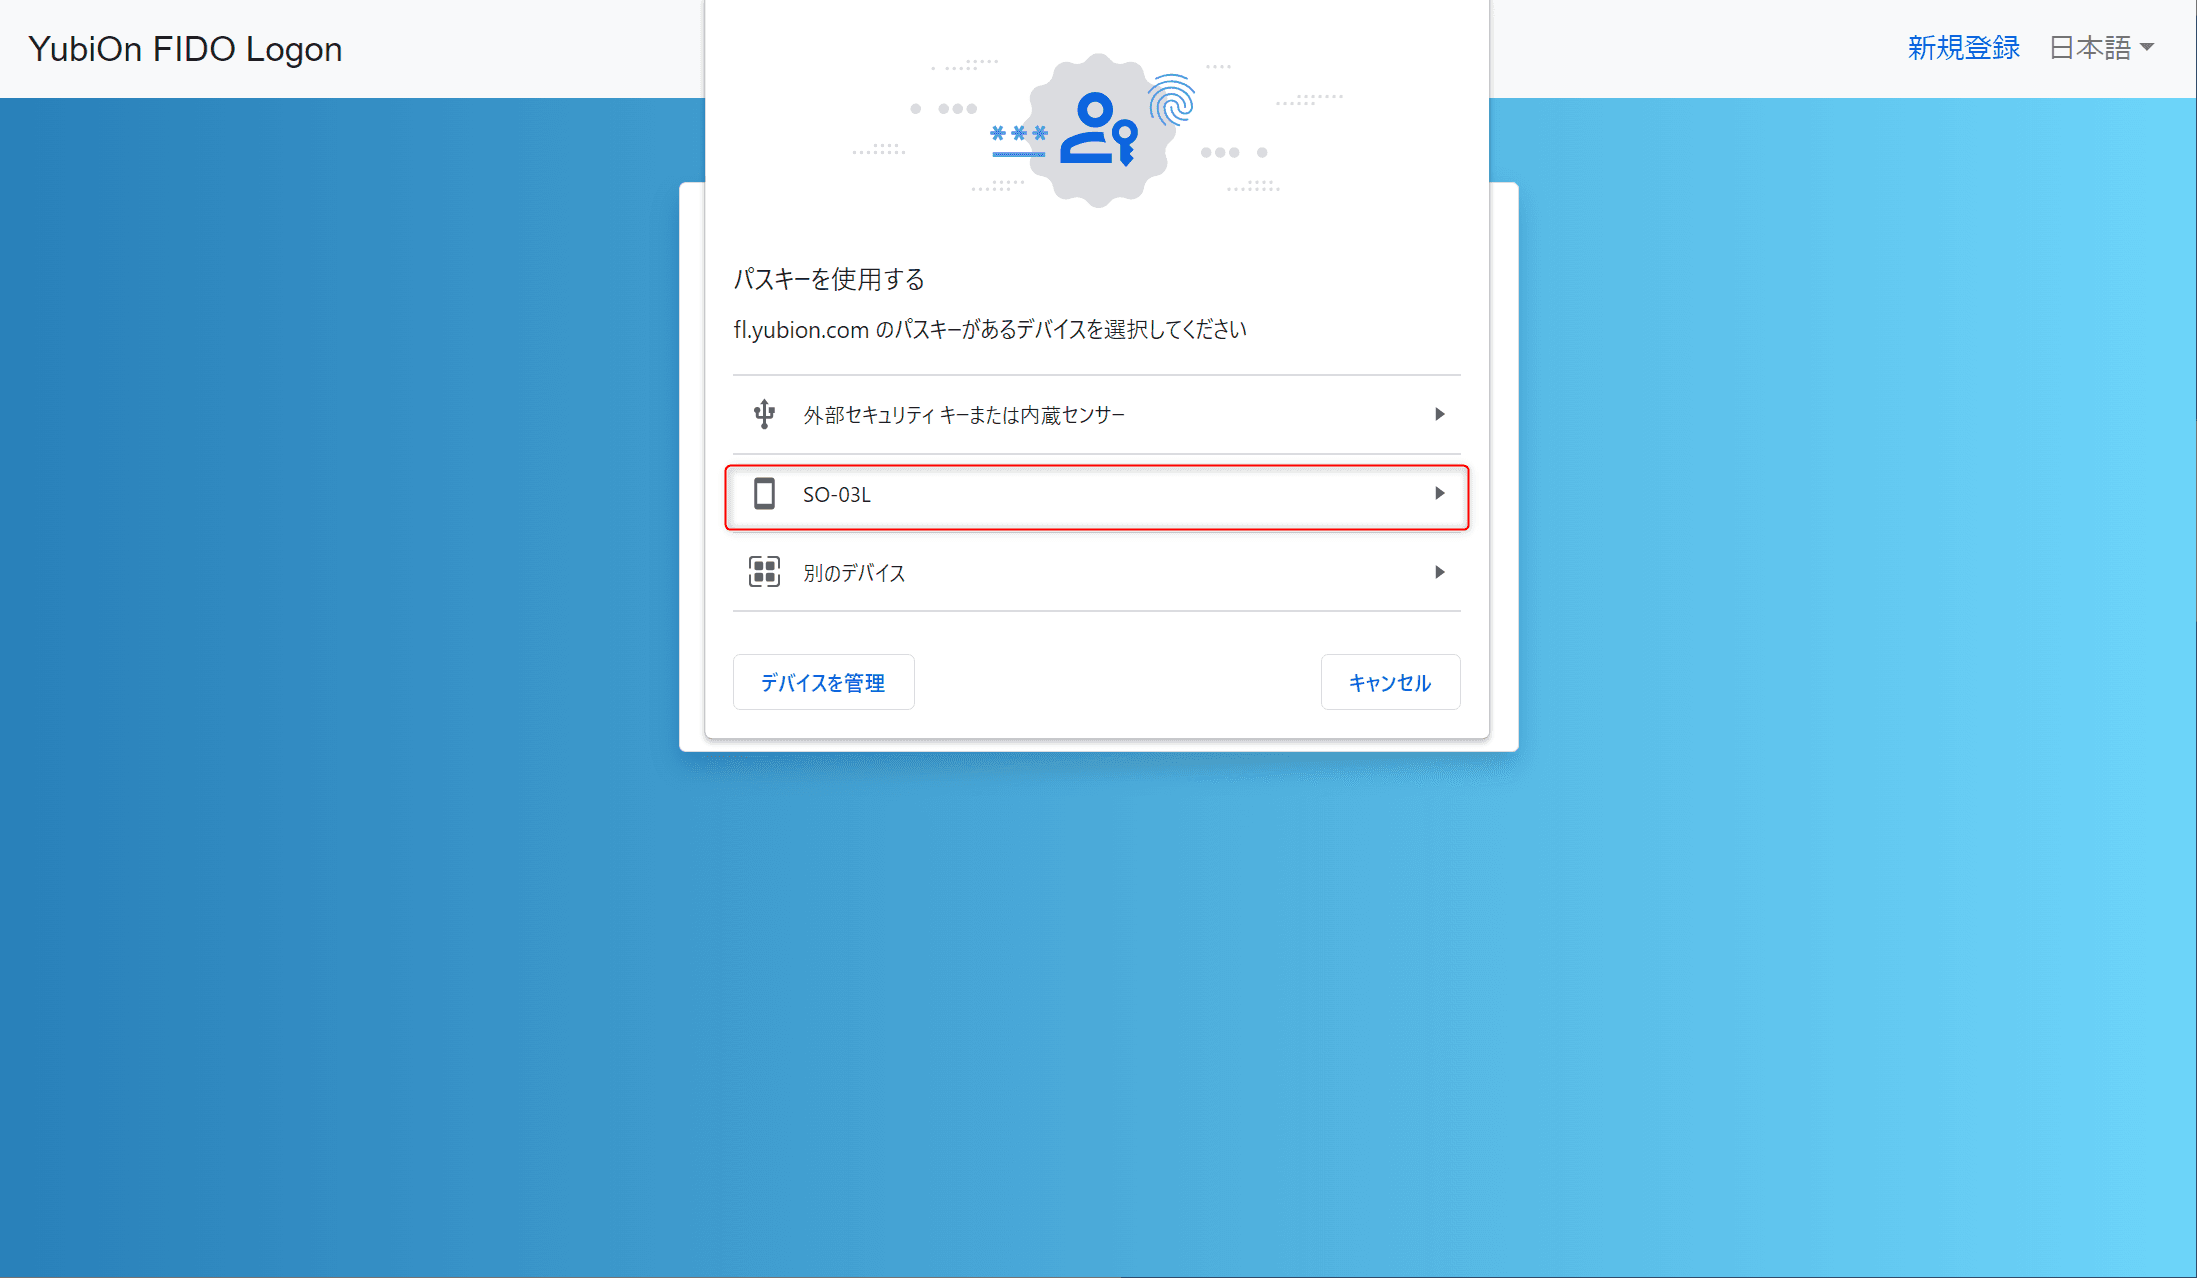Click the デバイスを管理 button
Screen dimensions: 2197x1278
823,682
